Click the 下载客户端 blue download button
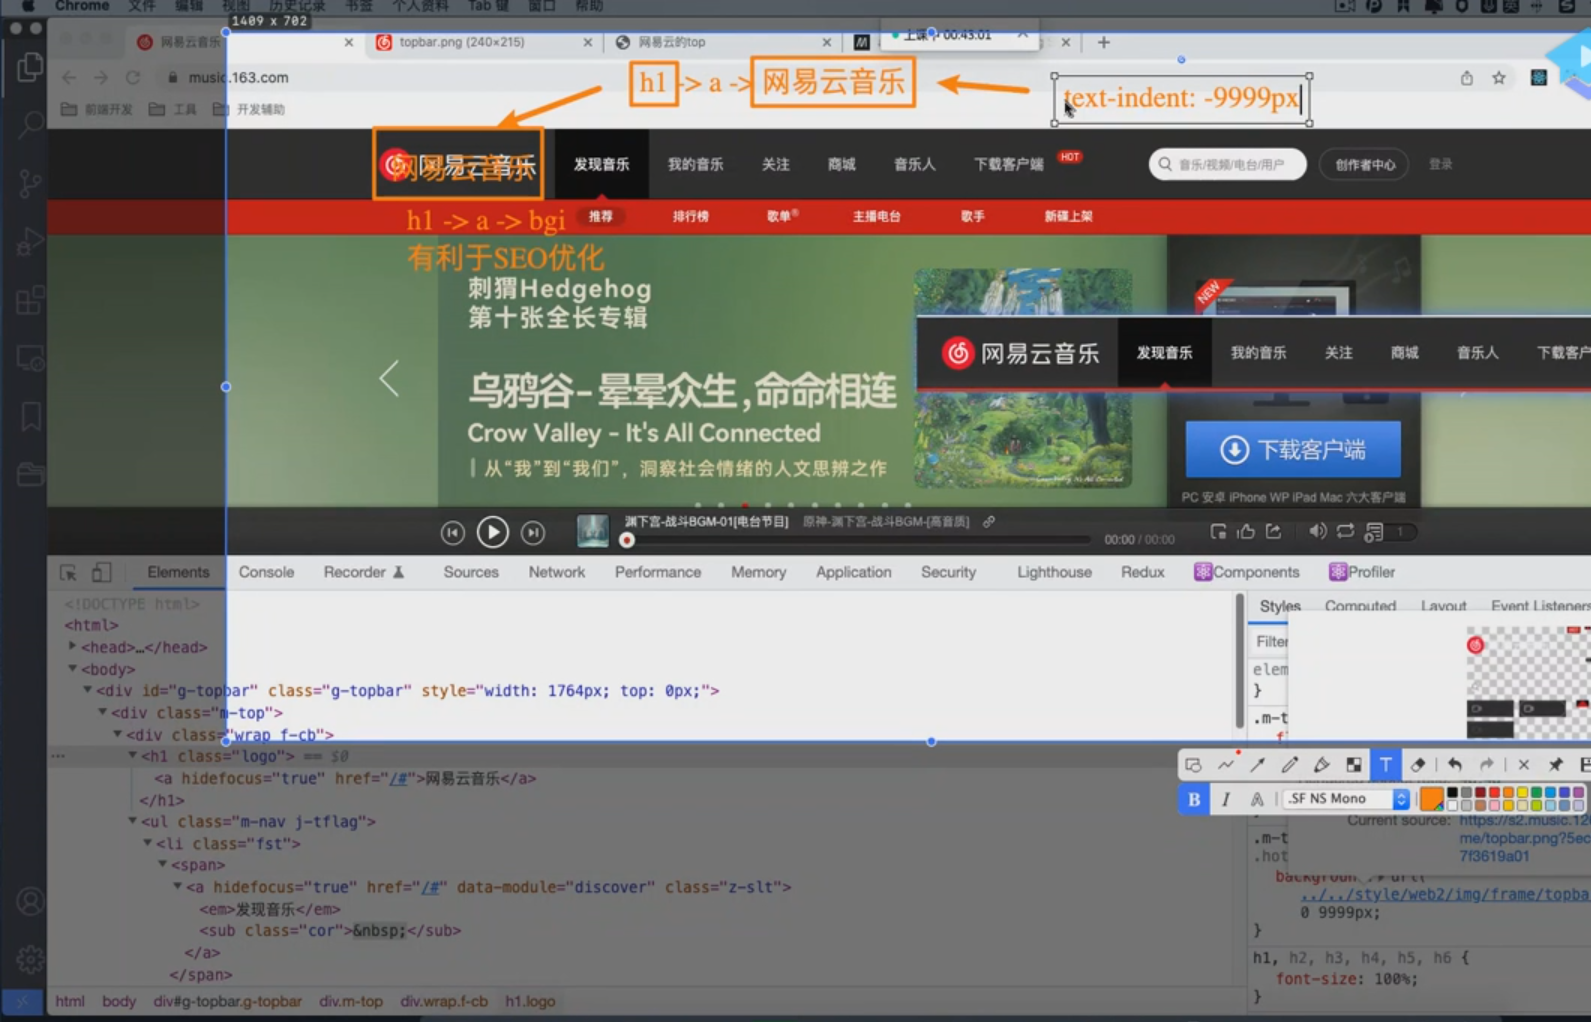The image size is (1591, 1022). (x=1293, y=449)
